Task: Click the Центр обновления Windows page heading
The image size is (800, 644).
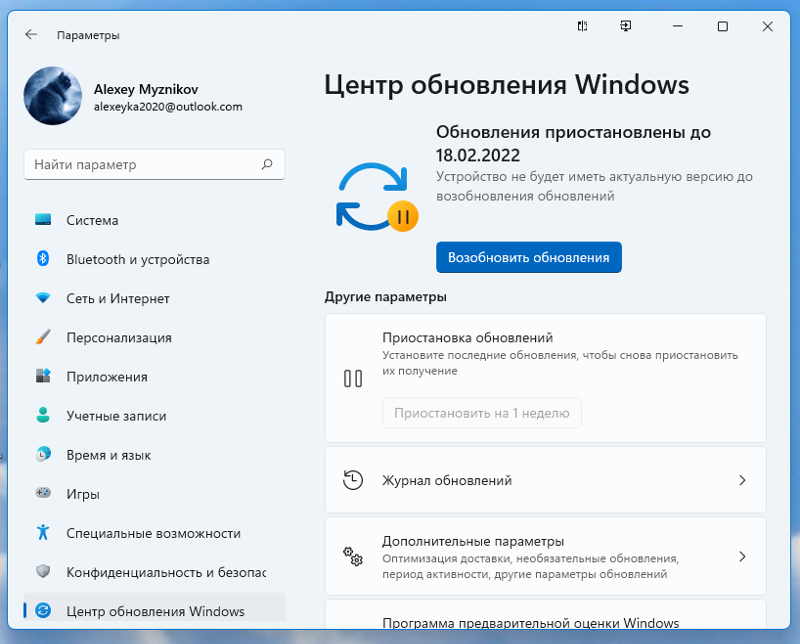Action: (x=507, y=84)
